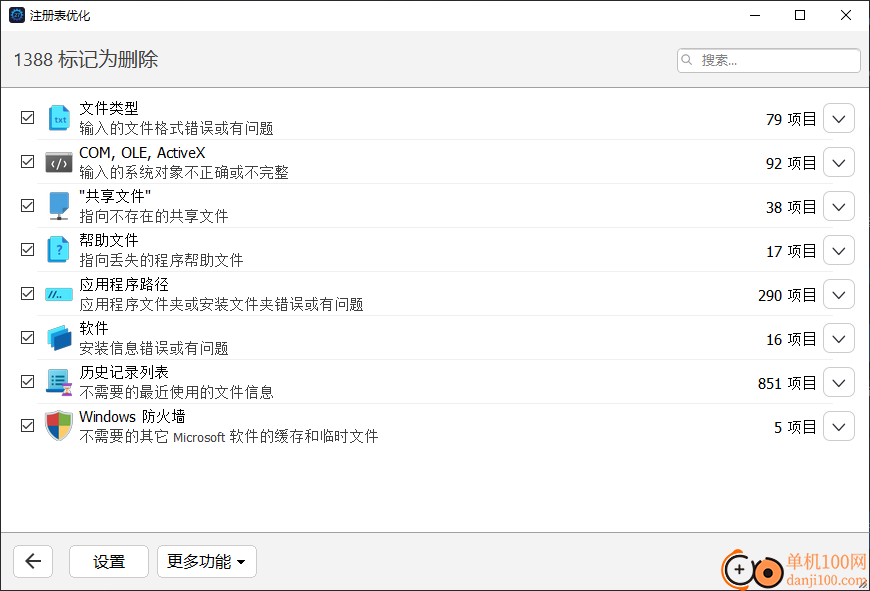This screenshot has height=591, width=870.
Task: Select the Windows 防火墙 category title
Action: click(132, 416)
